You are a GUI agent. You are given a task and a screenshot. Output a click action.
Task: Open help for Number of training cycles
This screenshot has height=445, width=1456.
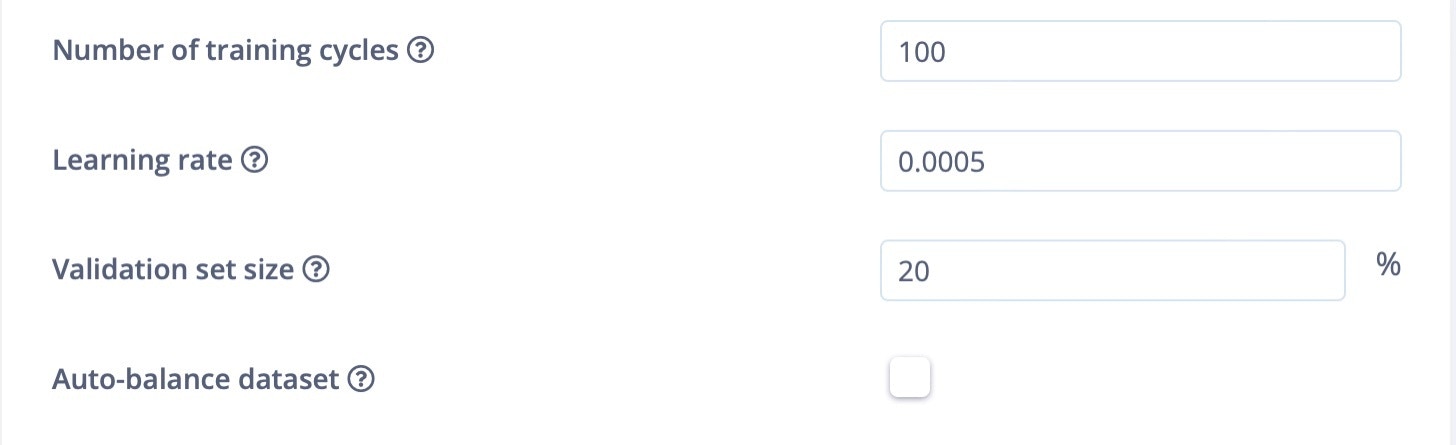420,51
